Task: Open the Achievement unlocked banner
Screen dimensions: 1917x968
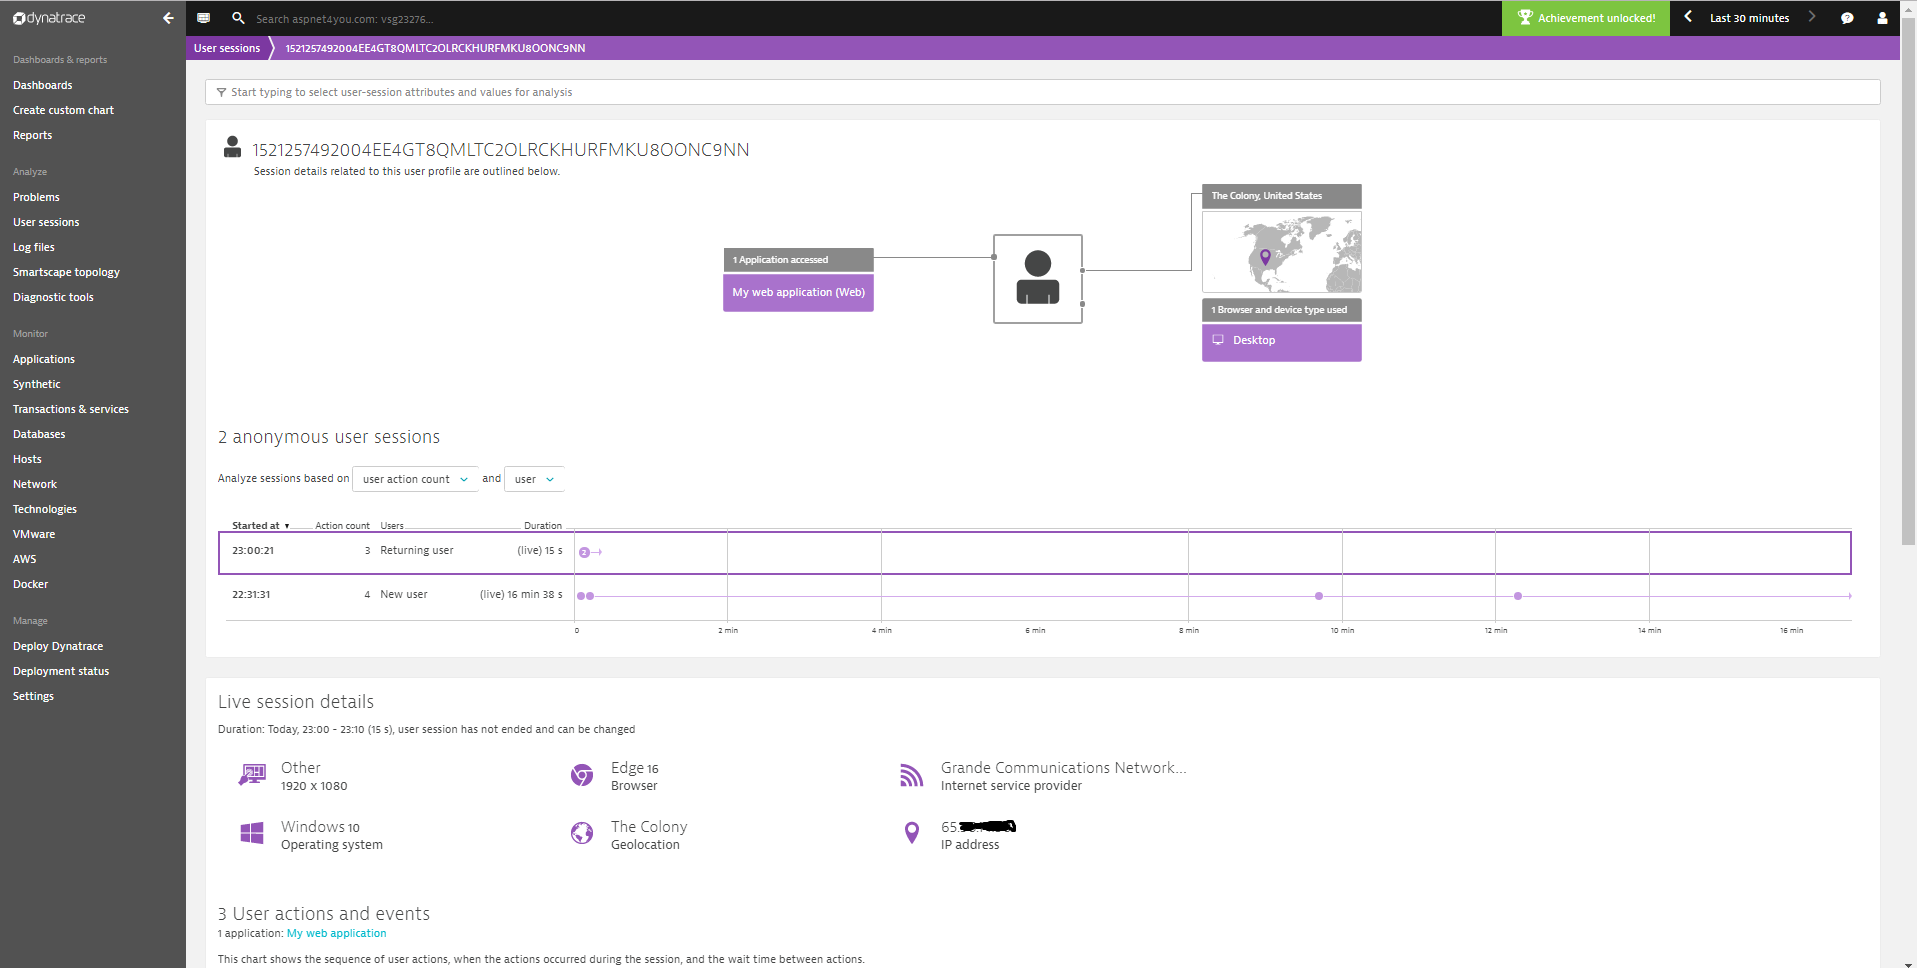Action: 1586,18
